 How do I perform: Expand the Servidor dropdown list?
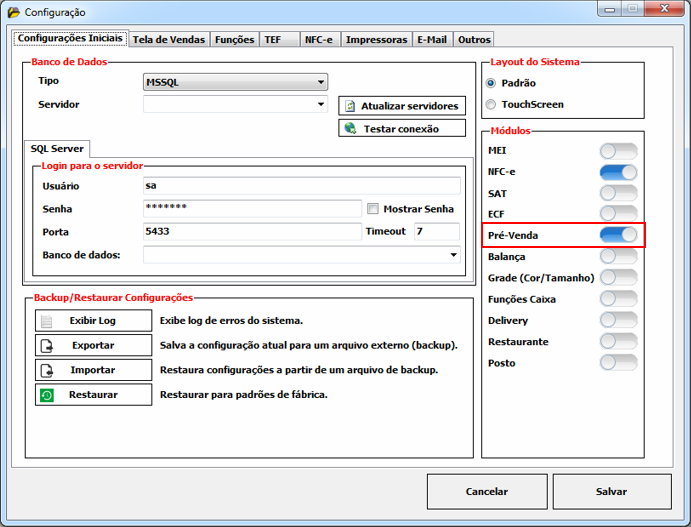[x=320, y=104]
